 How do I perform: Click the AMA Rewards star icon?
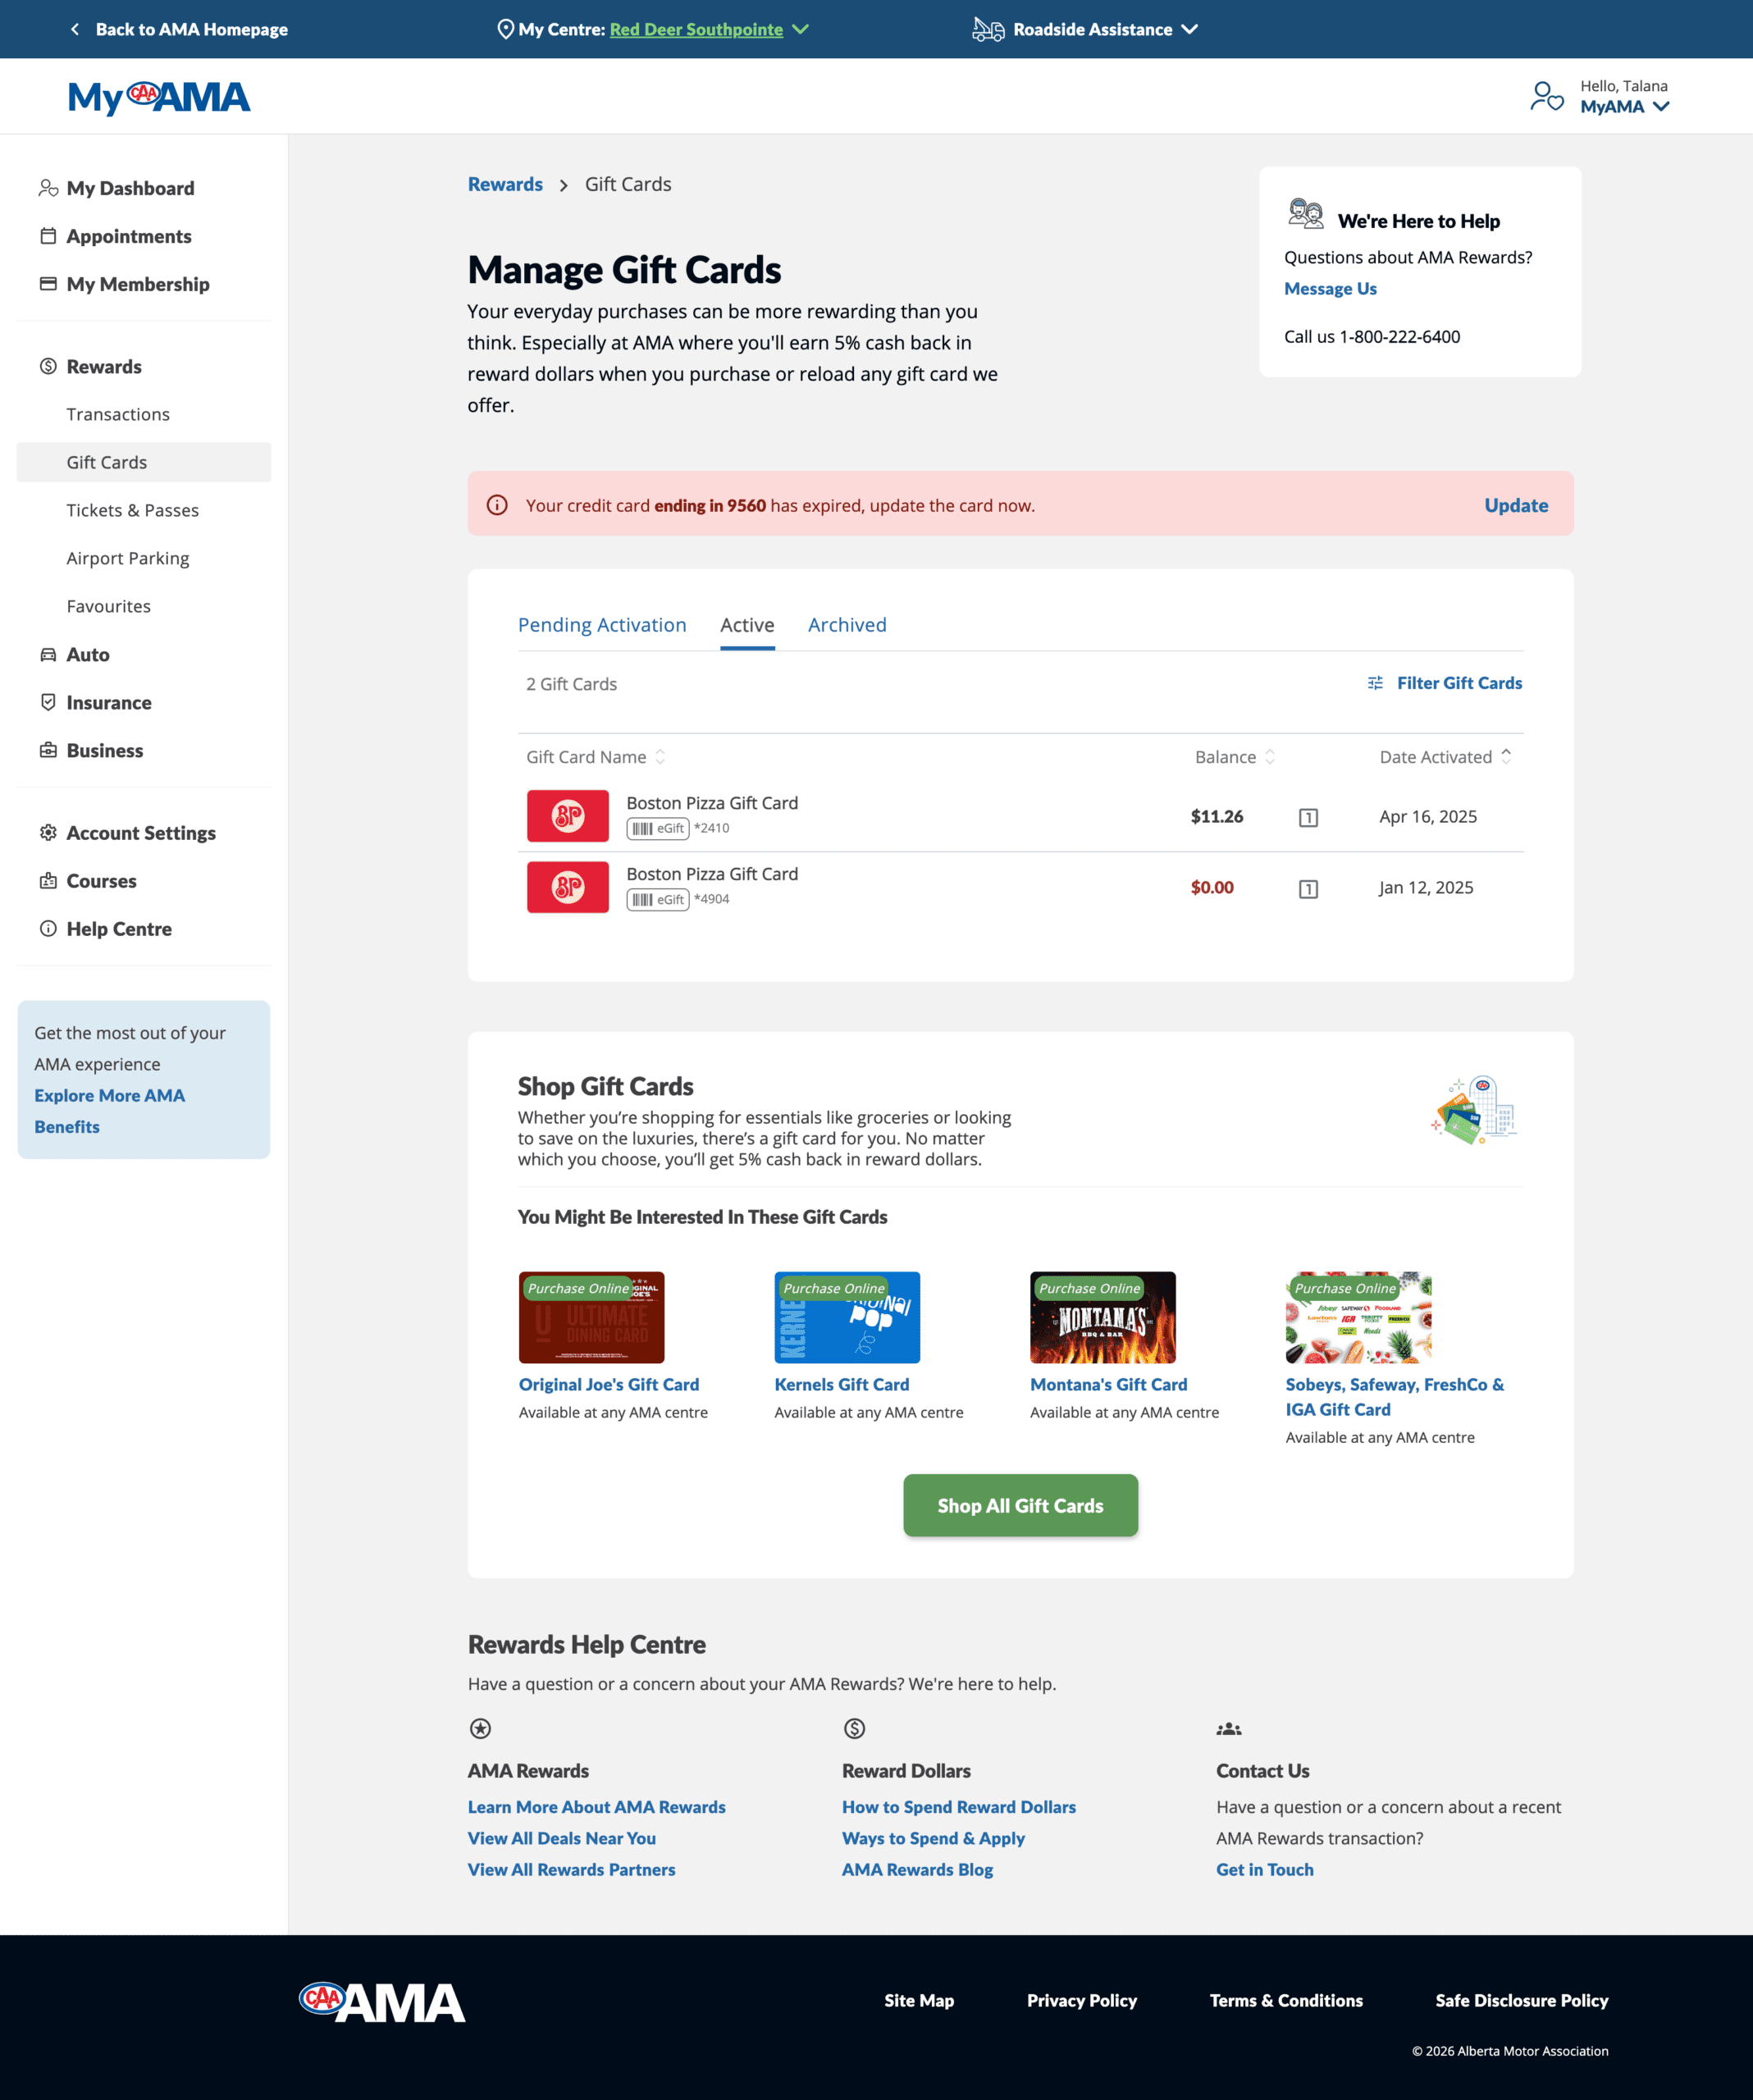[x=480, y=1728]
